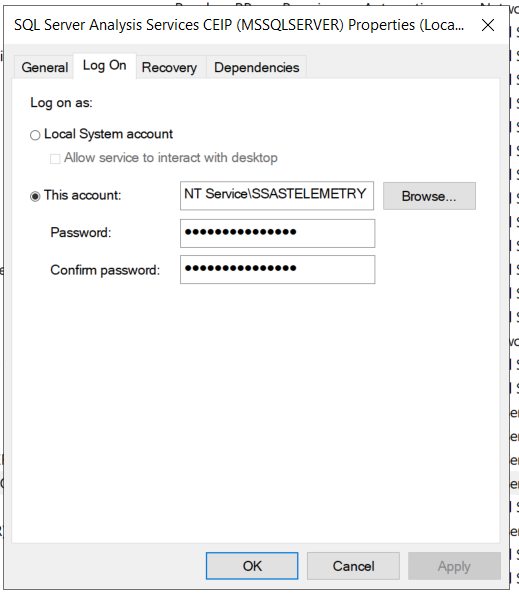
Task: Close the Properties dialog with X
Action: tap(488, 25)
